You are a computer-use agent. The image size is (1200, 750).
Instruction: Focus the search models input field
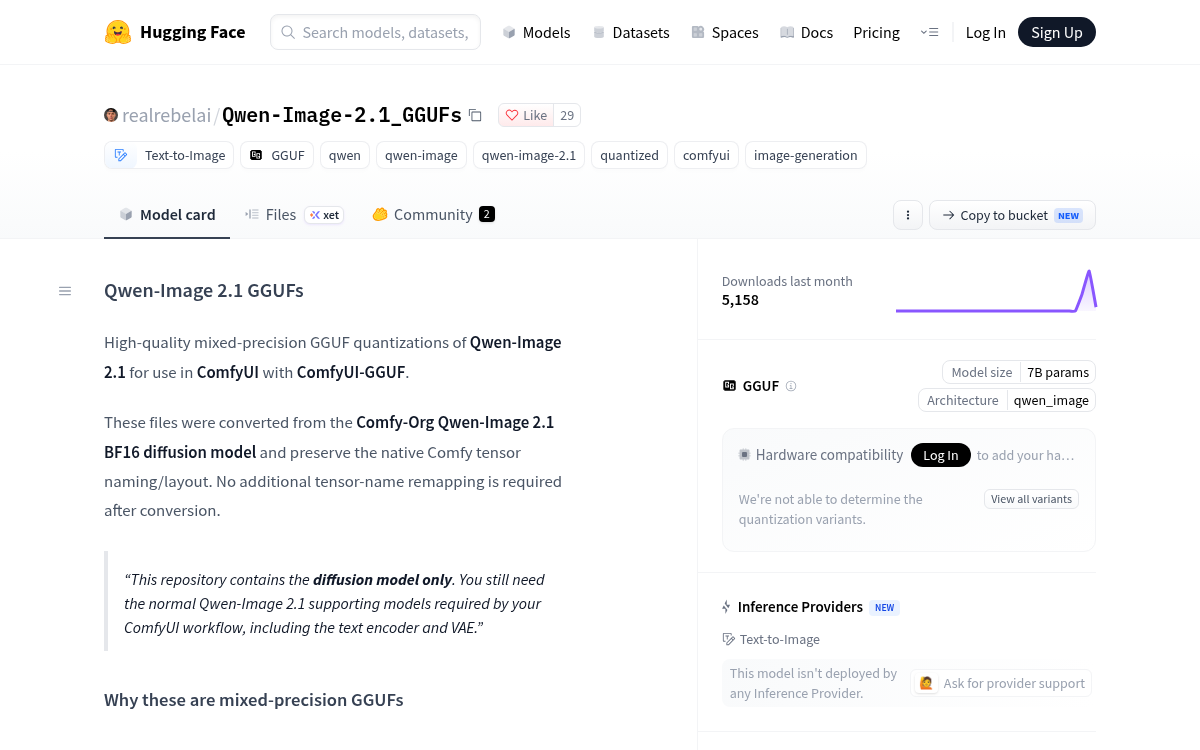coord(375,32)
